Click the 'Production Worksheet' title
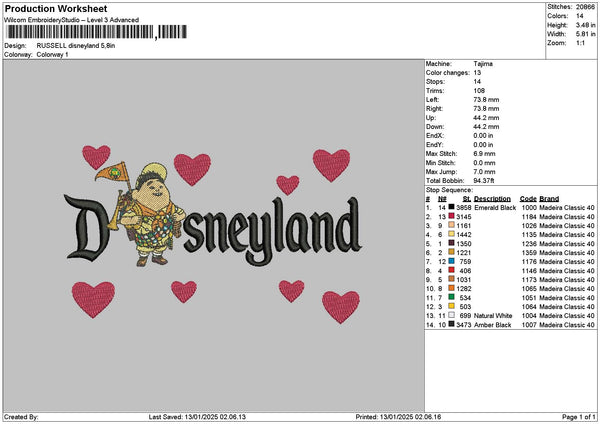600x424 pixels. tap(56, 8)
